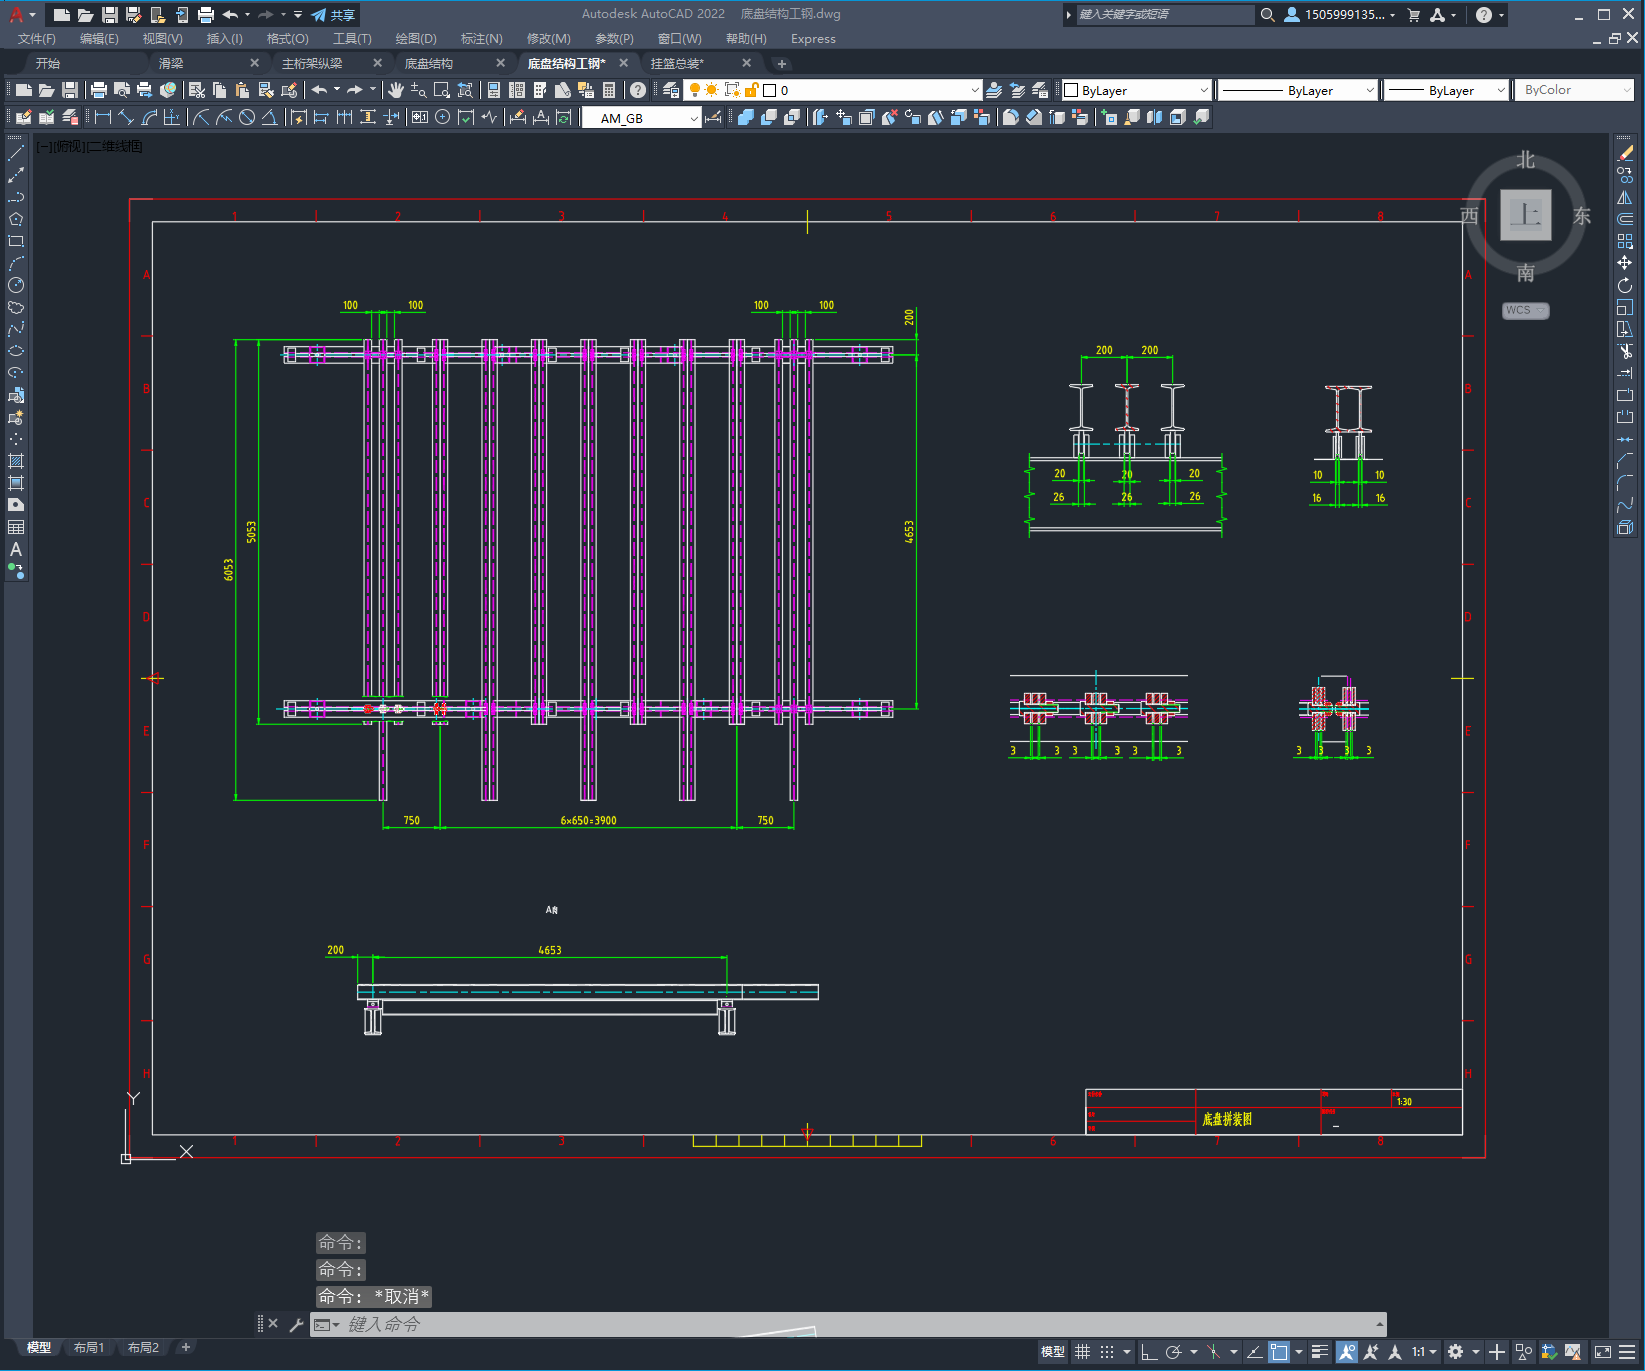Close the 主桁架纵梁 drawing tab
This screenshot has height=1371, width=1645.
point(377,63)
